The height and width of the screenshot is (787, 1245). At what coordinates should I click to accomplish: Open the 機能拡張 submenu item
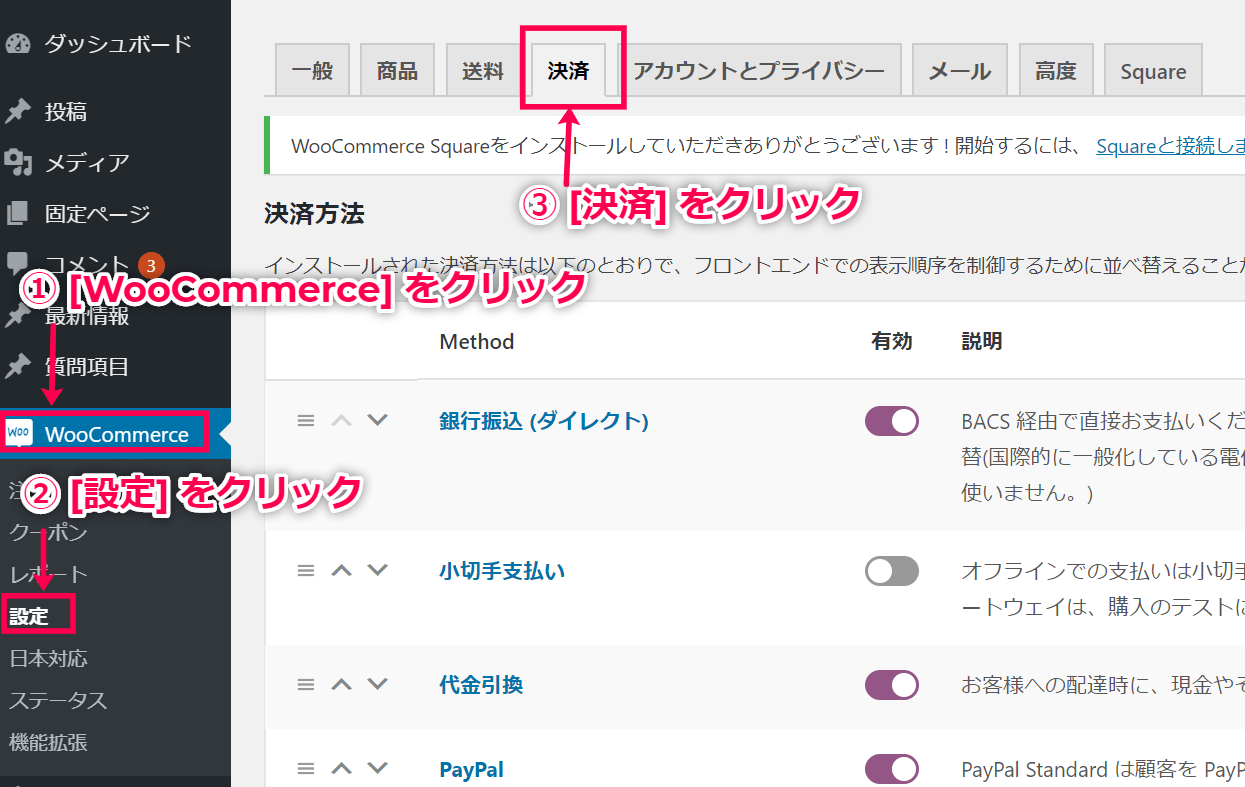click(x=48, y=742)
